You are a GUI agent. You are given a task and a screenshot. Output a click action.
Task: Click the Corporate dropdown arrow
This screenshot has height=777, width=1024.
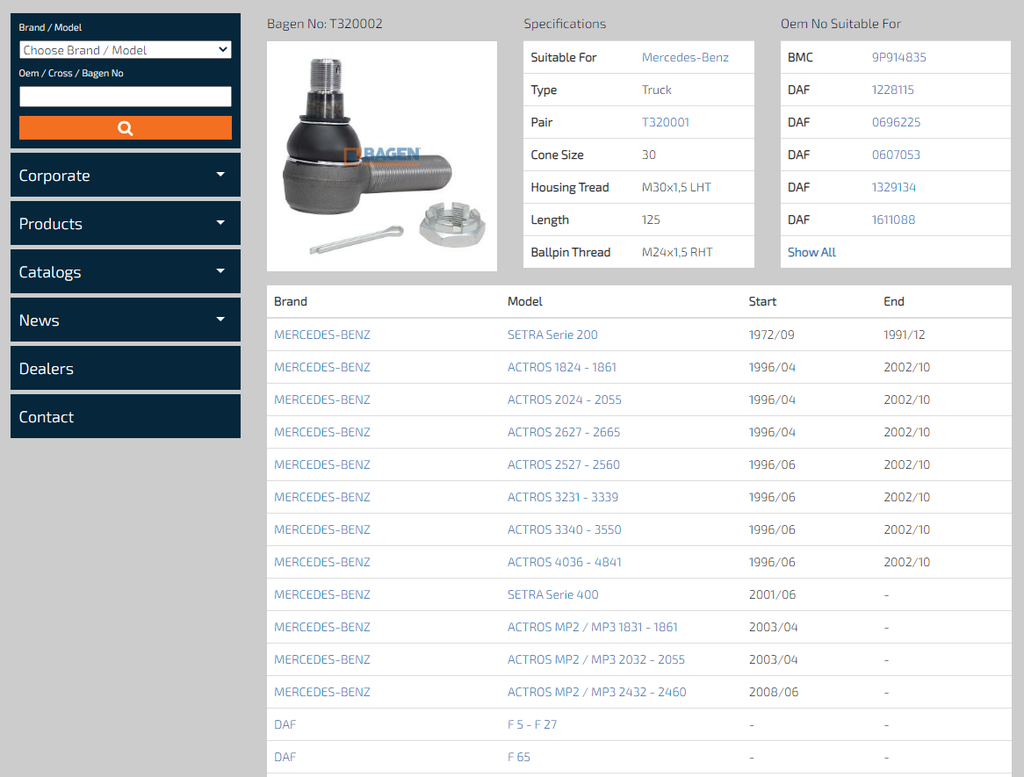click(x=221, y=174)
